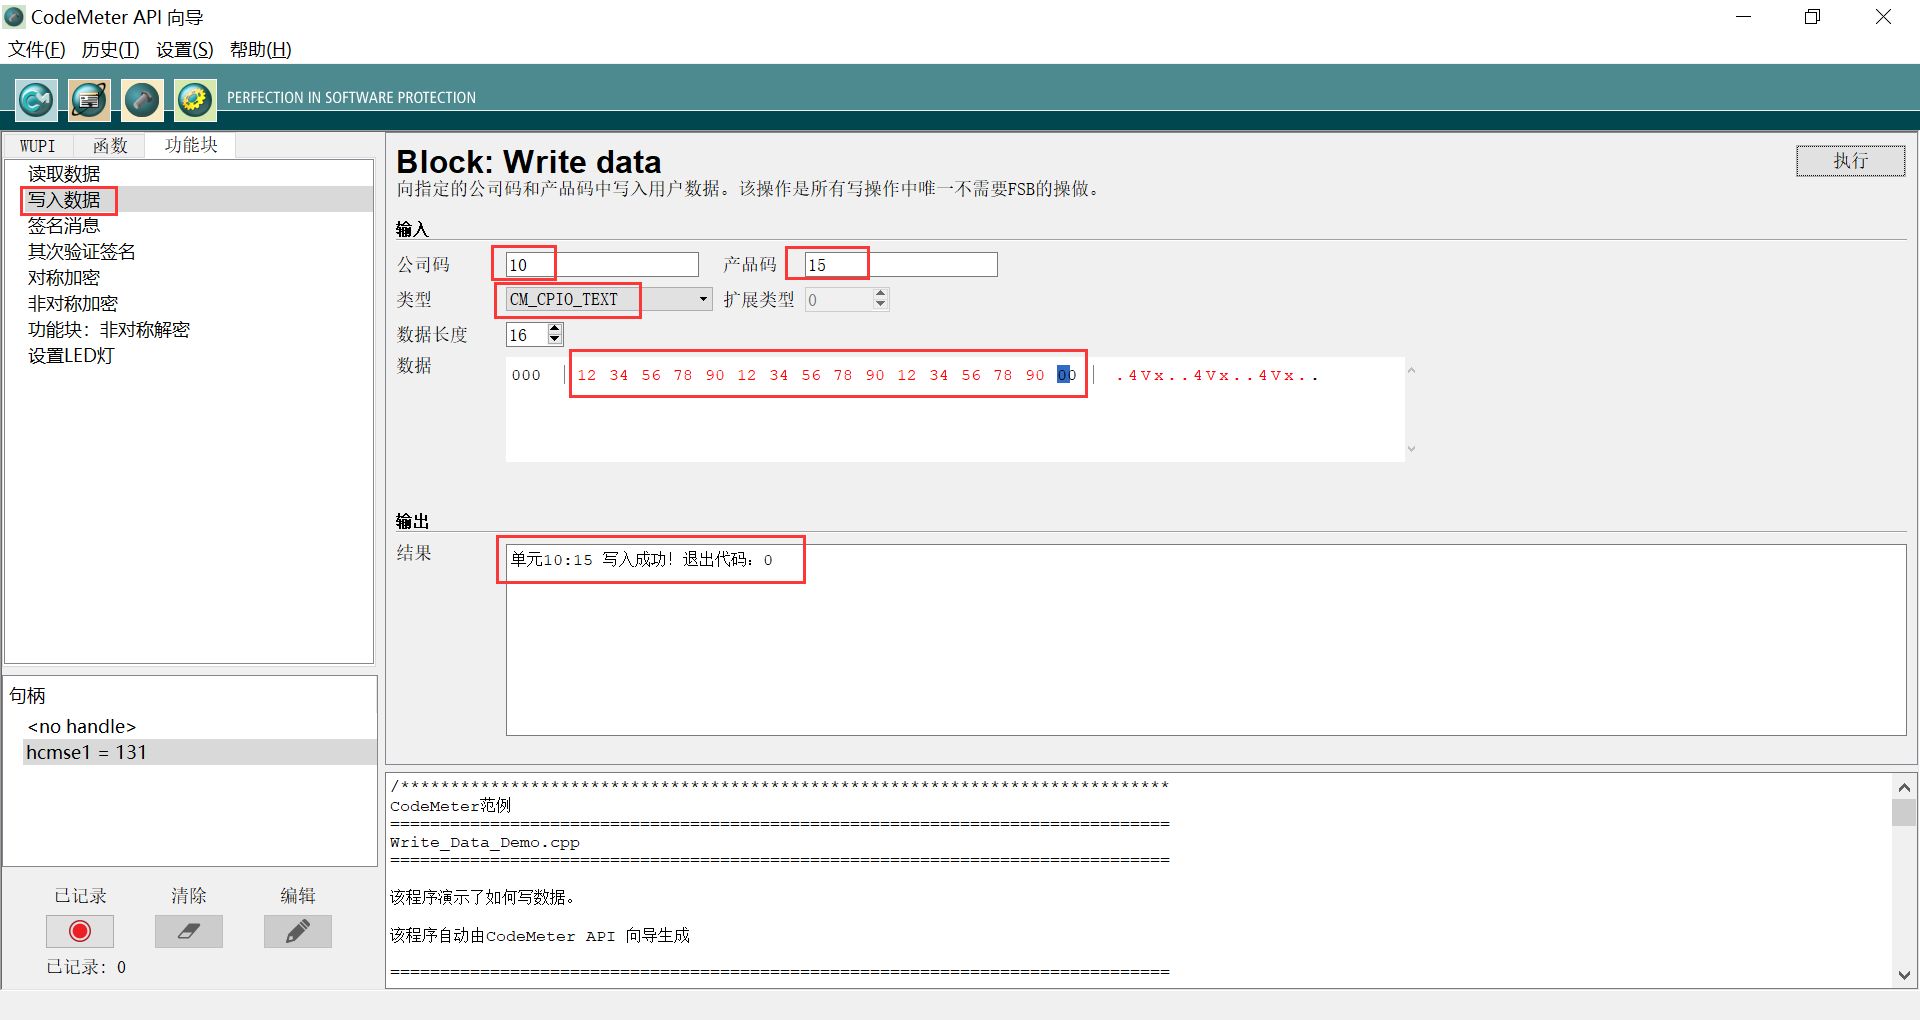
Task: Click the result line 单元10:15 写入成功
Action: tap(642, 560)
